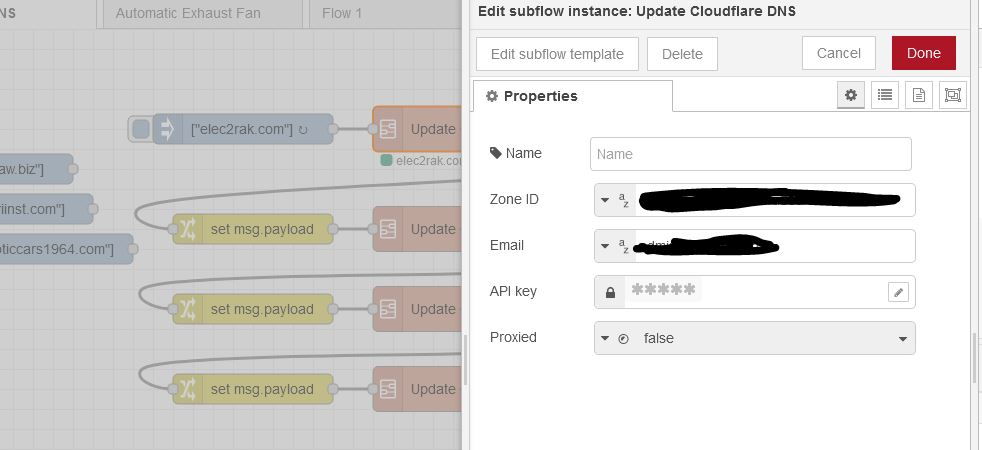The height and width of the screenshot is (450, 982).
Task: Click the aw.biz inject node
Action: point(35,169)
